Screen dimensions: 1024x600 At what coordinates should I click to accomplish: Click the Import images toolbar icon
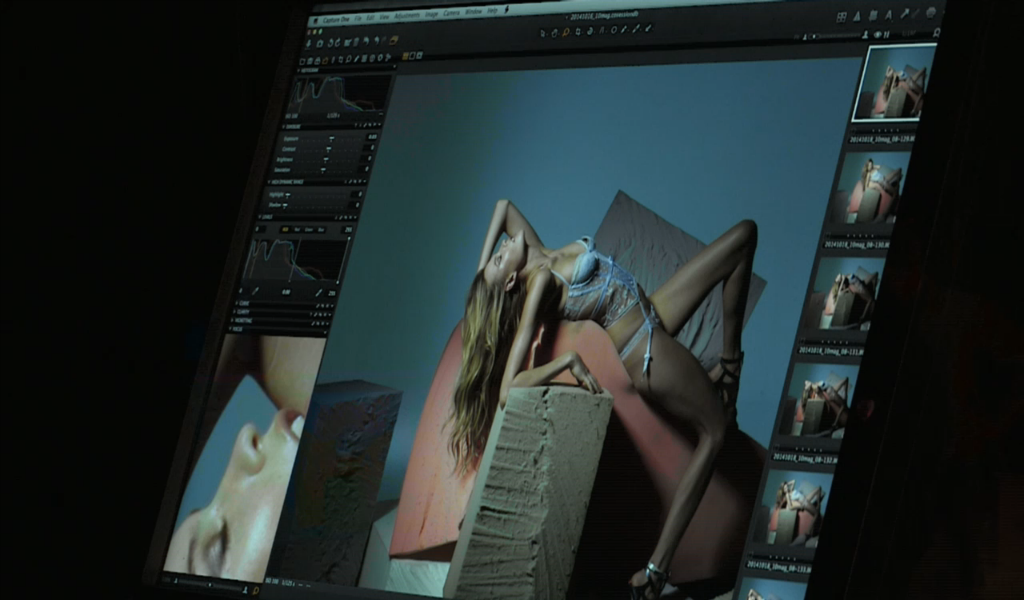pos(309,44)
